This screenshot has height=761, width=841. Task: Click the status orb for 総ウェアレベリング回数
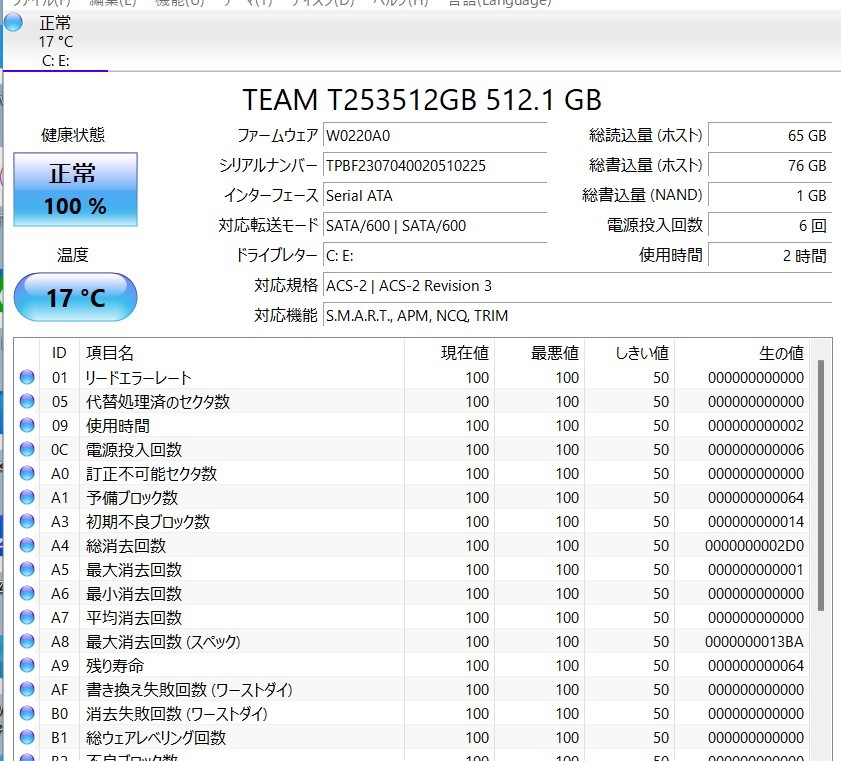click(27, 738)
